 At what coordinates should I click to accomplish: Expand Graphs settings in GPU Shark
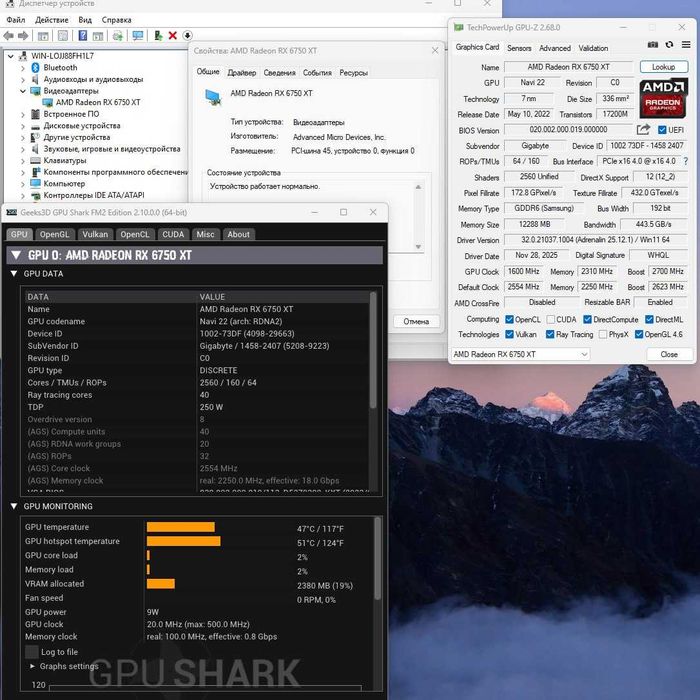point(32,666)
